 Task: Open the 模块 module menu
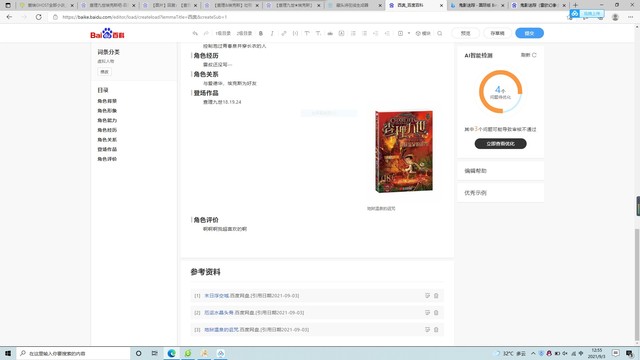(x=423, y=33)
